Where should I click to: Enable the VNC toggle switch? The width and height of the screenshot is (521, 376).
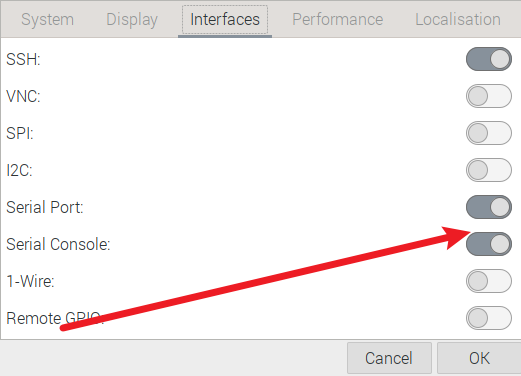click(x=489, y=96)
